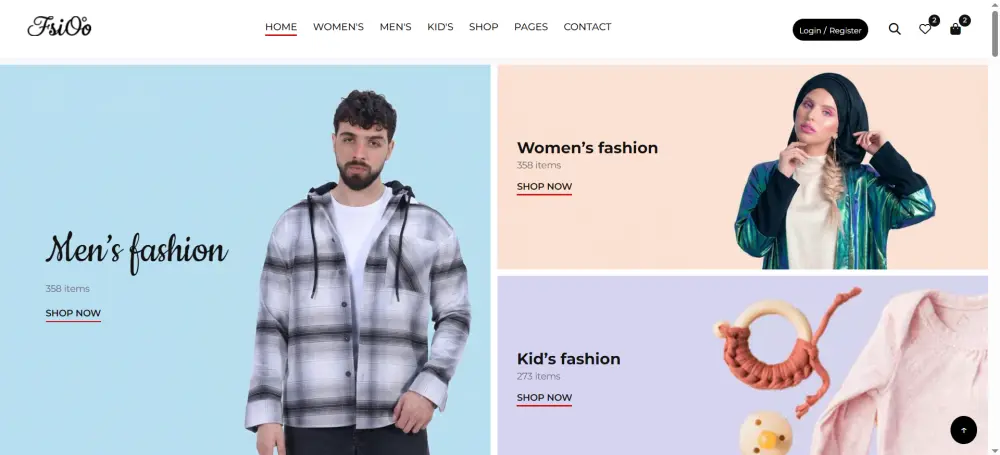This screenshot has height=455, width=1000.
Task: Expand the Shop navigation menu
Action: [x=483, y=27]
